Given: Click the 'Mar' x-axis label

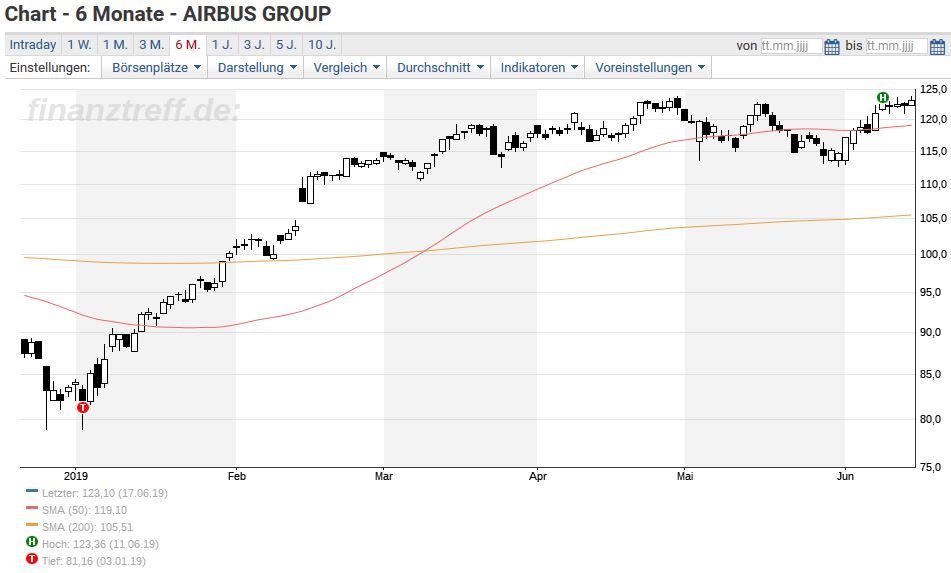Looking at the screenshot, I should pyautogui.click(x=383, y=477).
